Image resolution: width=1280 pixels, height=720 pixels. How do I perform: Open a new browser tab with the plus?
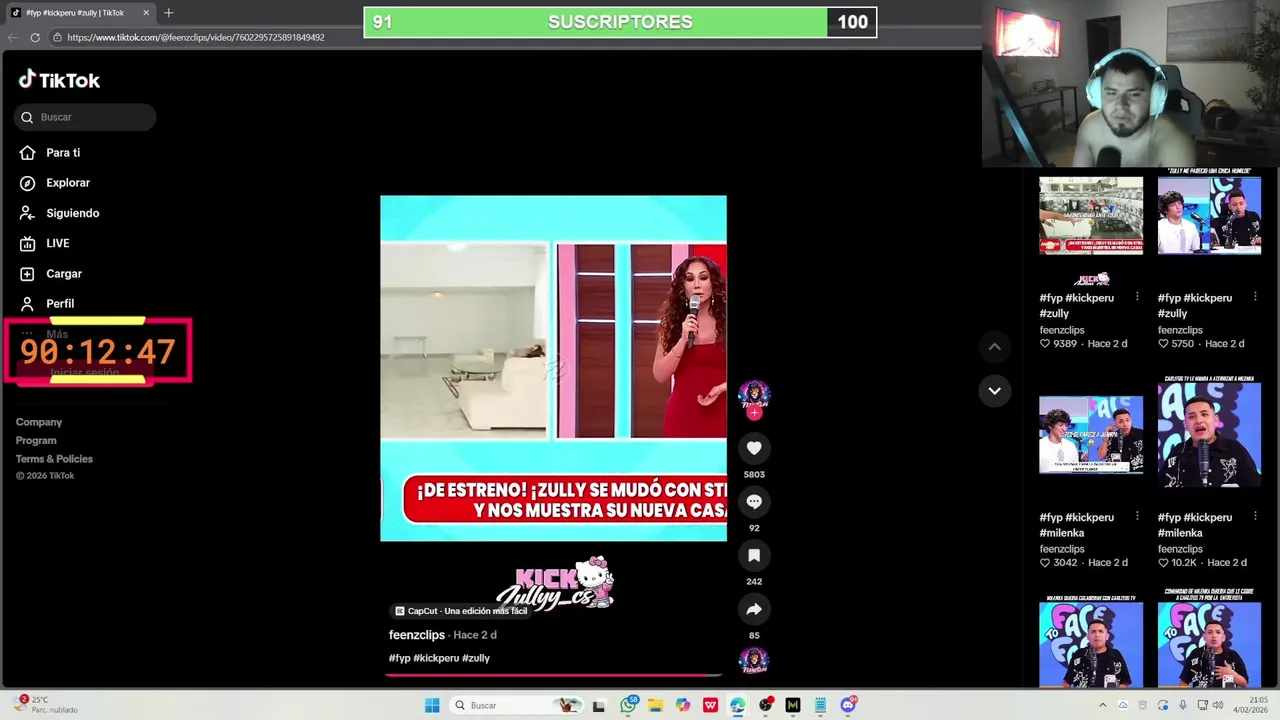click(x=168, y=13)
